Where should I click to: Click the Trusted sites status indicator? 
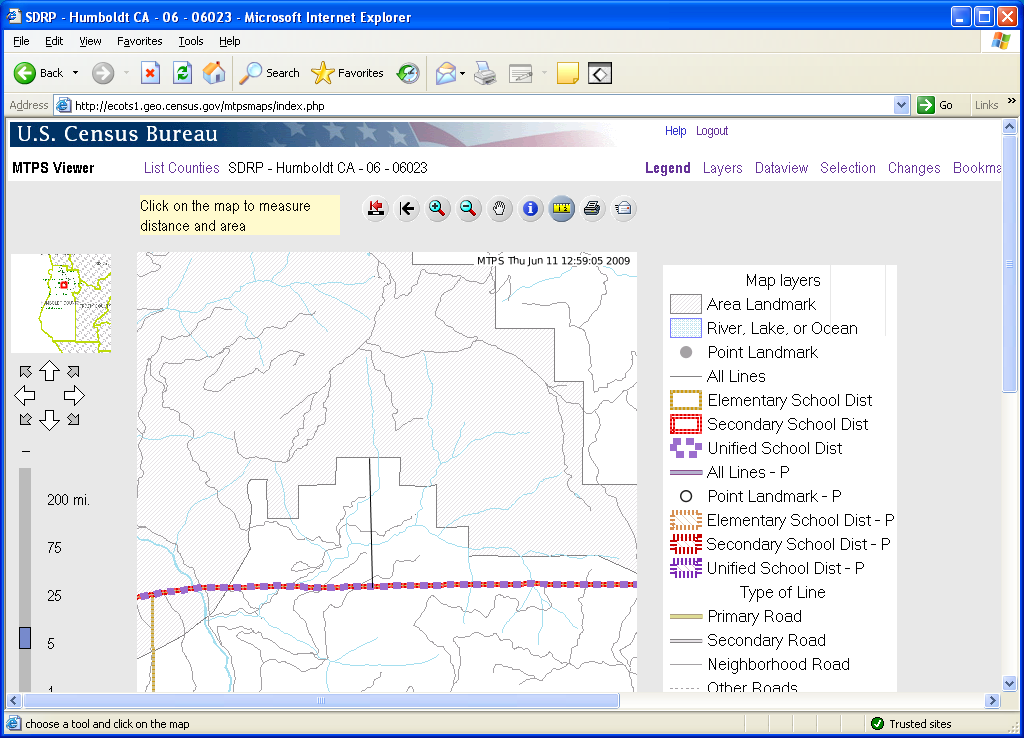[911, 724]
